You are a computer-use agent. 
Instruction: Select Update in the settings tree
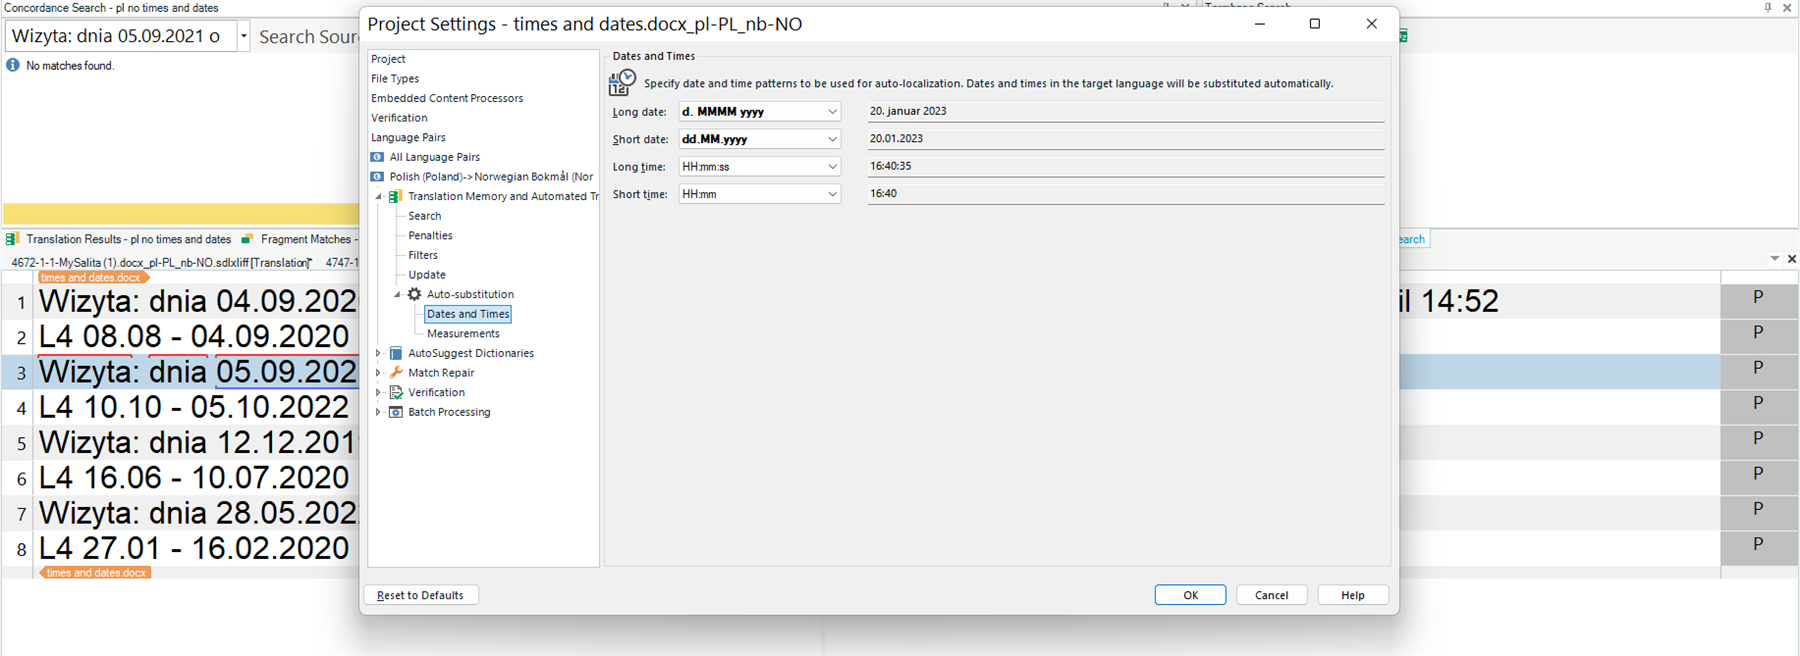pyautogui.click(x=427, y=275)
